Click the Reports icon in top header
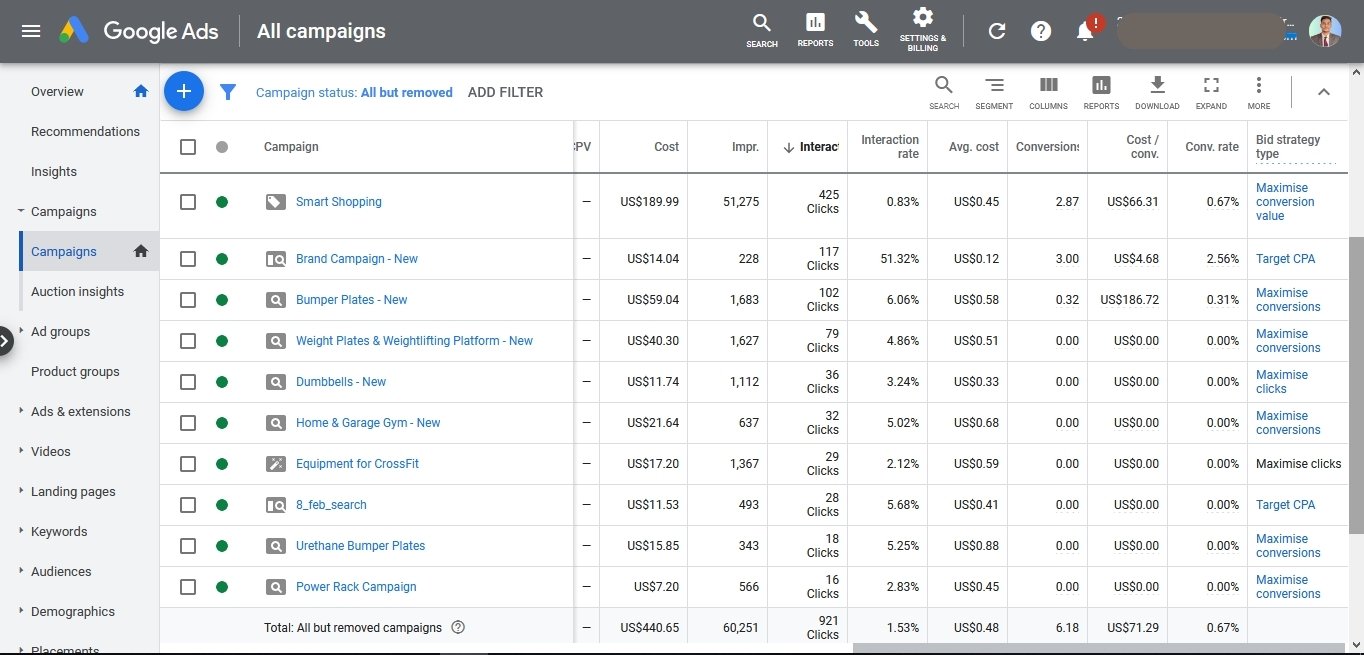The width and height of the screenshot is (1364, 655). coord(815,29)
